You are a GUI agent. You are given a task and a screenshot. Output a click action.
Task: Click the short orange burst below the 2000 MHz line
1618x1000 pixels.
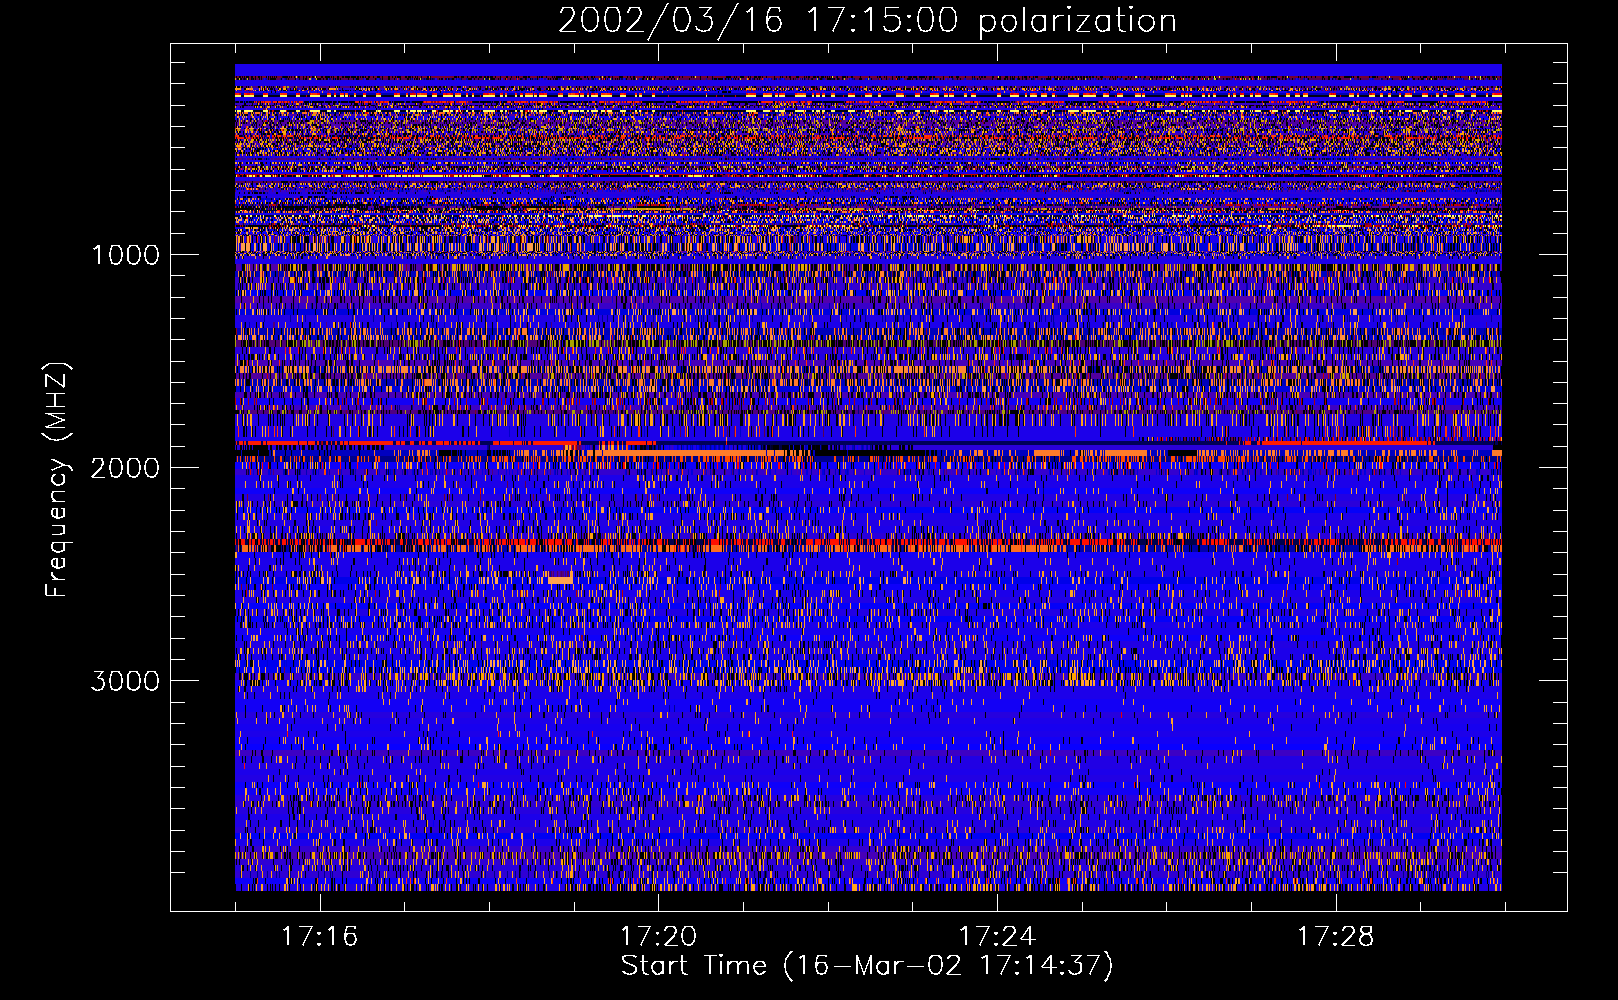(560, 579)
